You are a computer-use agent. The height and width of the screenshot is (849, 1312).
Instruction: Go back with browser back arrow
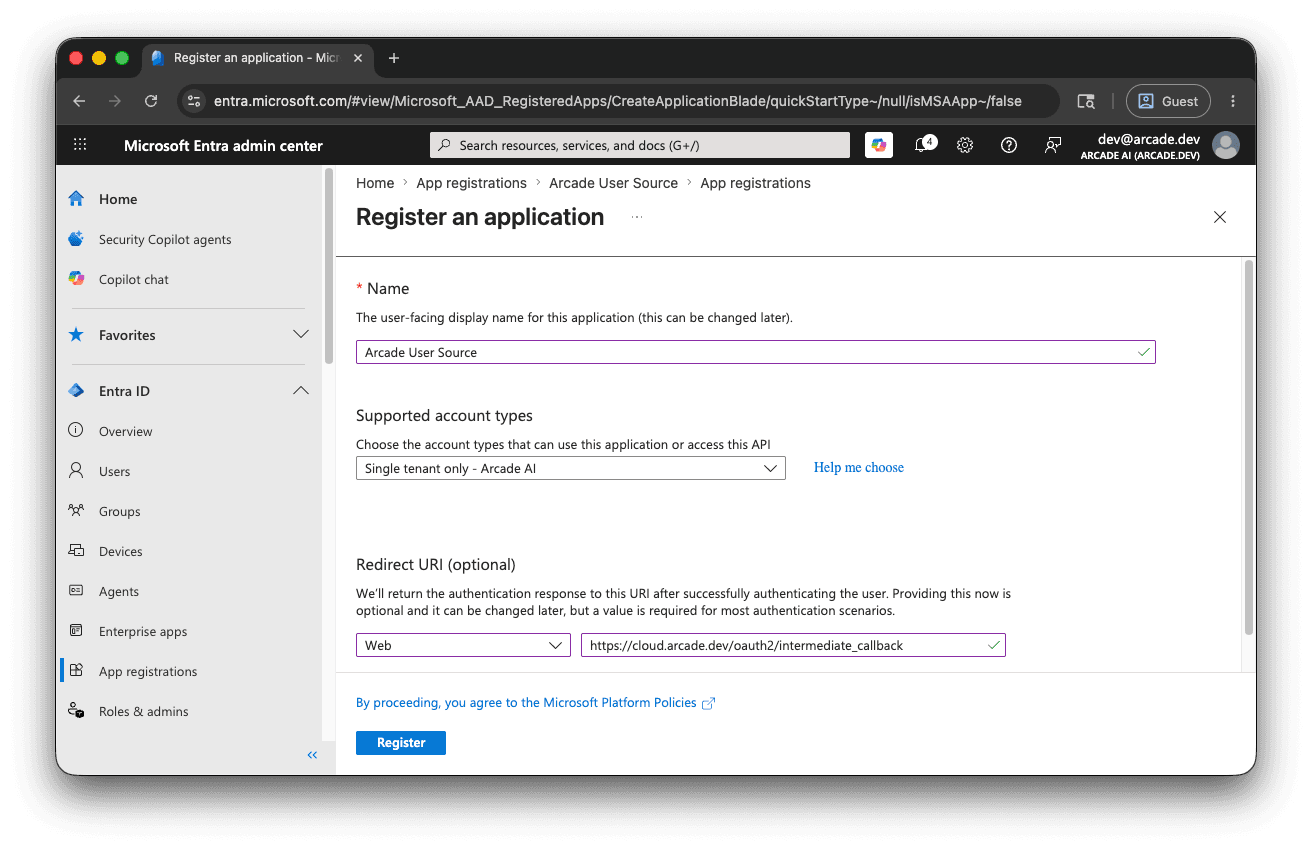[x=79, y=101]
